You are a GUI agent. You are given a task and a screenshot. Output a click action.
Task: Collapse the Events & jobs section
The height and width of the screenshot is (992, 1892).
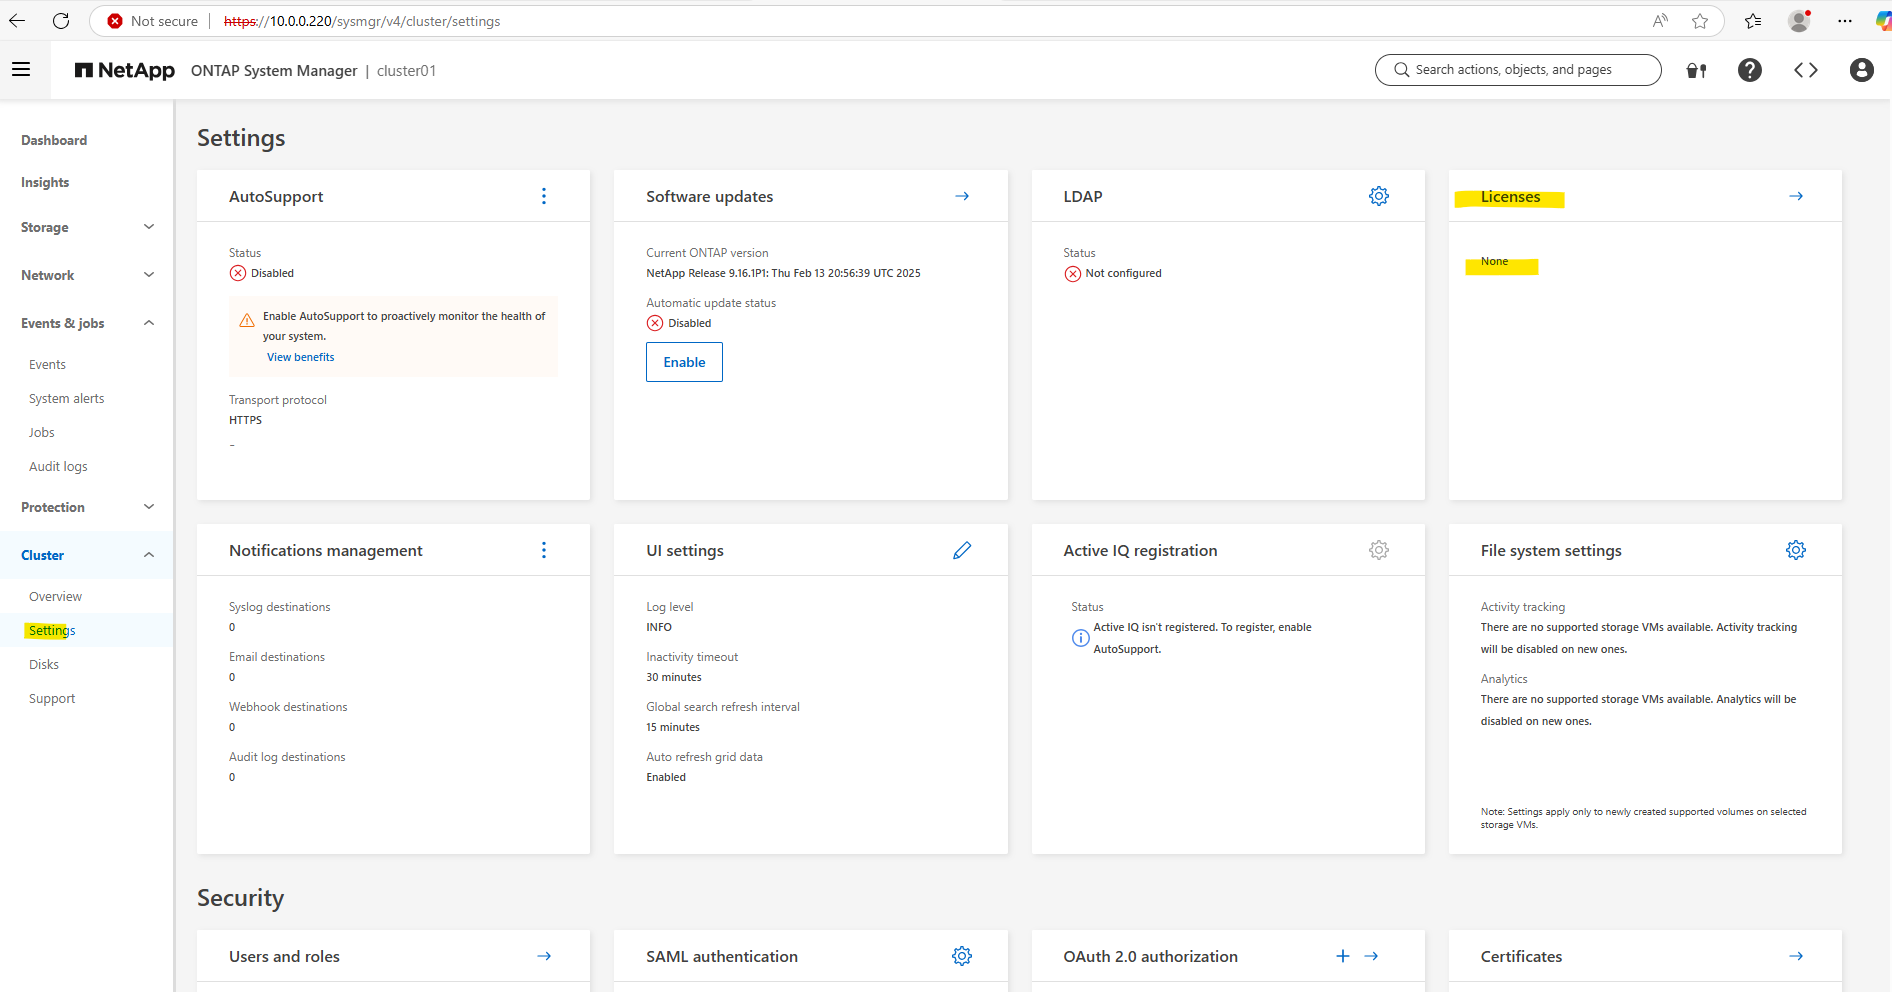coord(149,323)
